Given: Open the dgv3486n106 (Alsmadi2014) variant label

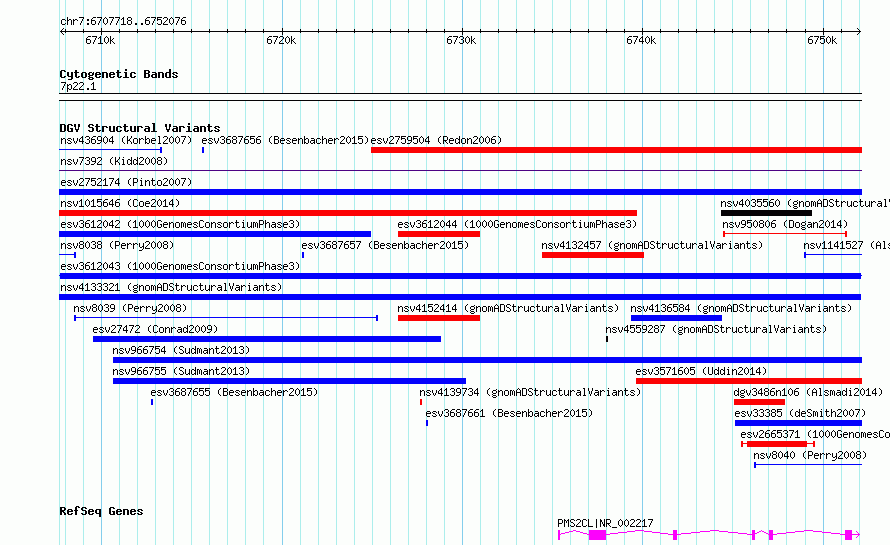Looking at the screenshot, I should coord(808,392).
